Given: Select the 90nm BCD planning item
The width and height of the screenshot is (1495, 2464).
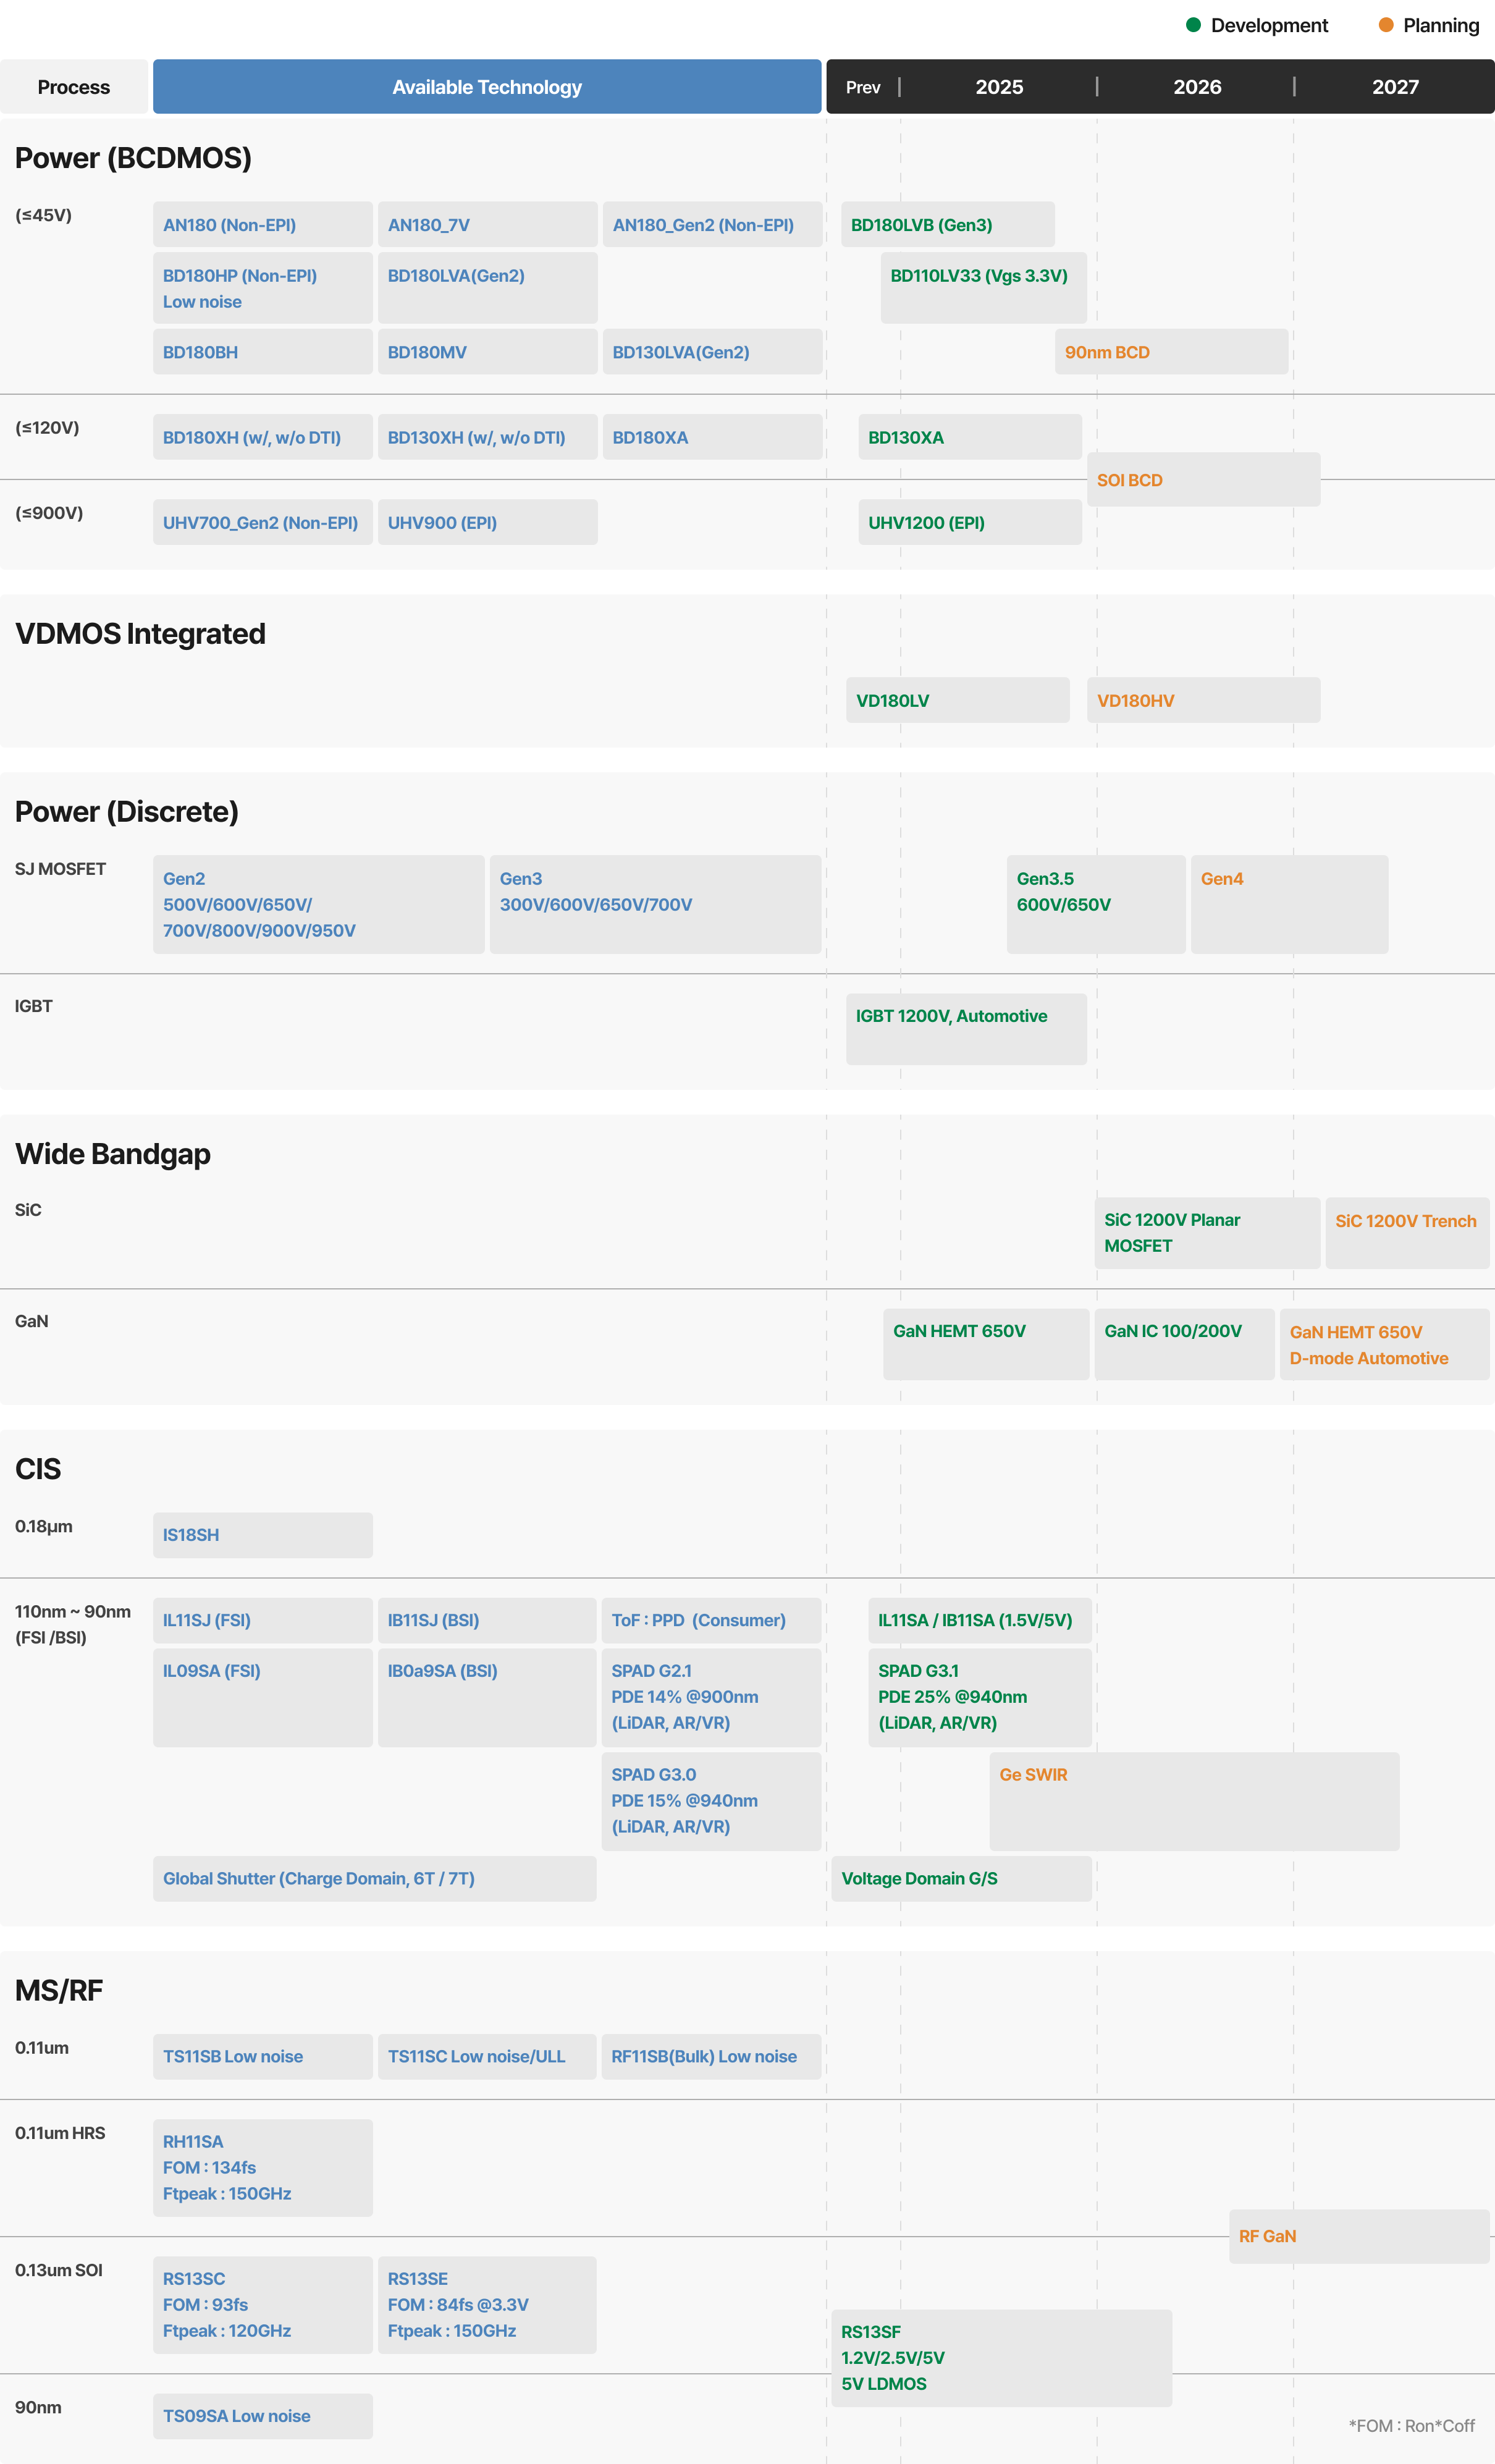Looking at the screenshot, I should pyautogui.click(x=1171, y=352).
